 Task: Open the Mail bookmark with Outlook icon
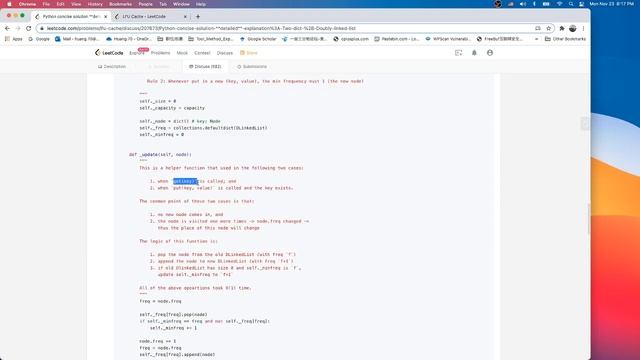click(77, 39)
